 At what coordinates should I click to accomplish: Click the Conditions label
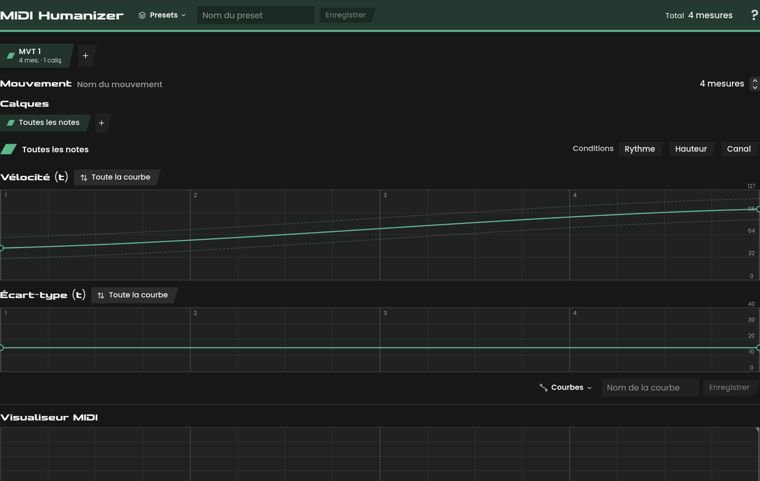[593, 148]
